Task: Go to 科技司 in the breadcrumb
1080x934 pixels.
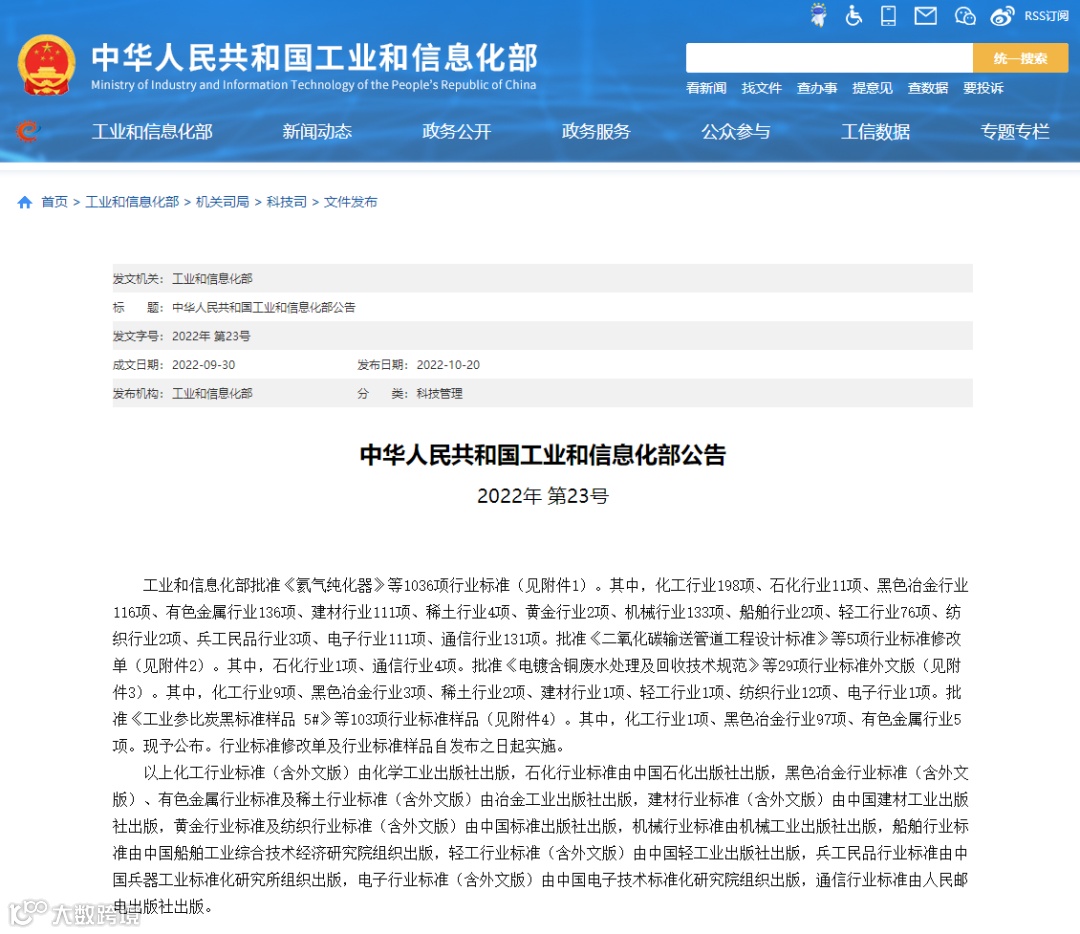Action: point(287,202)
